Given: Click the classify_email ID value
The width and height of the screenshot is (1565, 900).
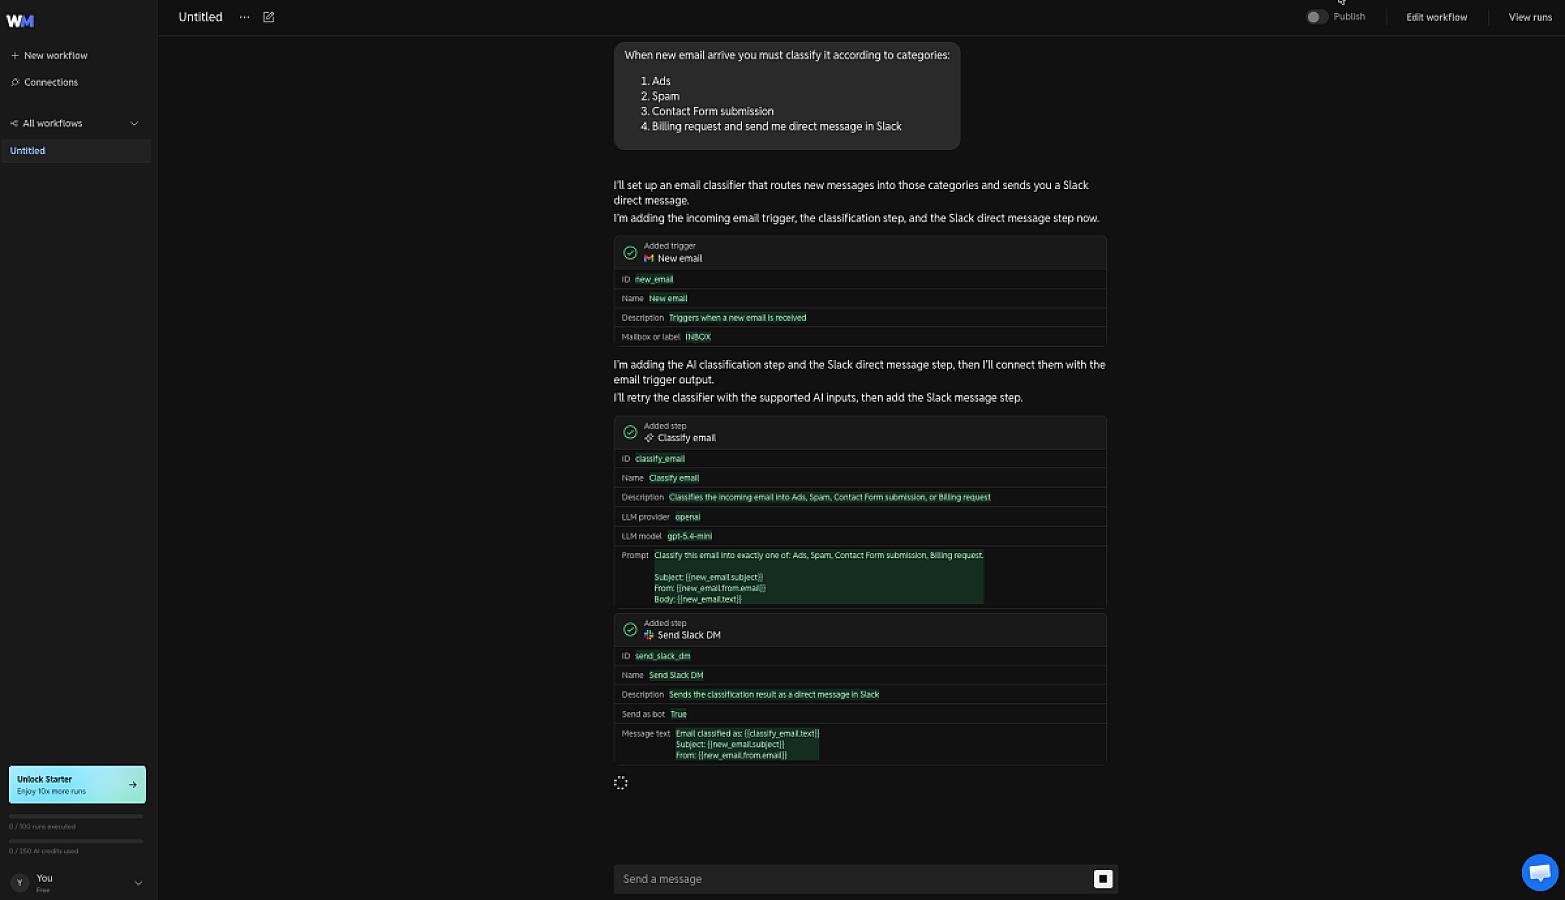Looking at the screenshot, I should coord(660,459).
